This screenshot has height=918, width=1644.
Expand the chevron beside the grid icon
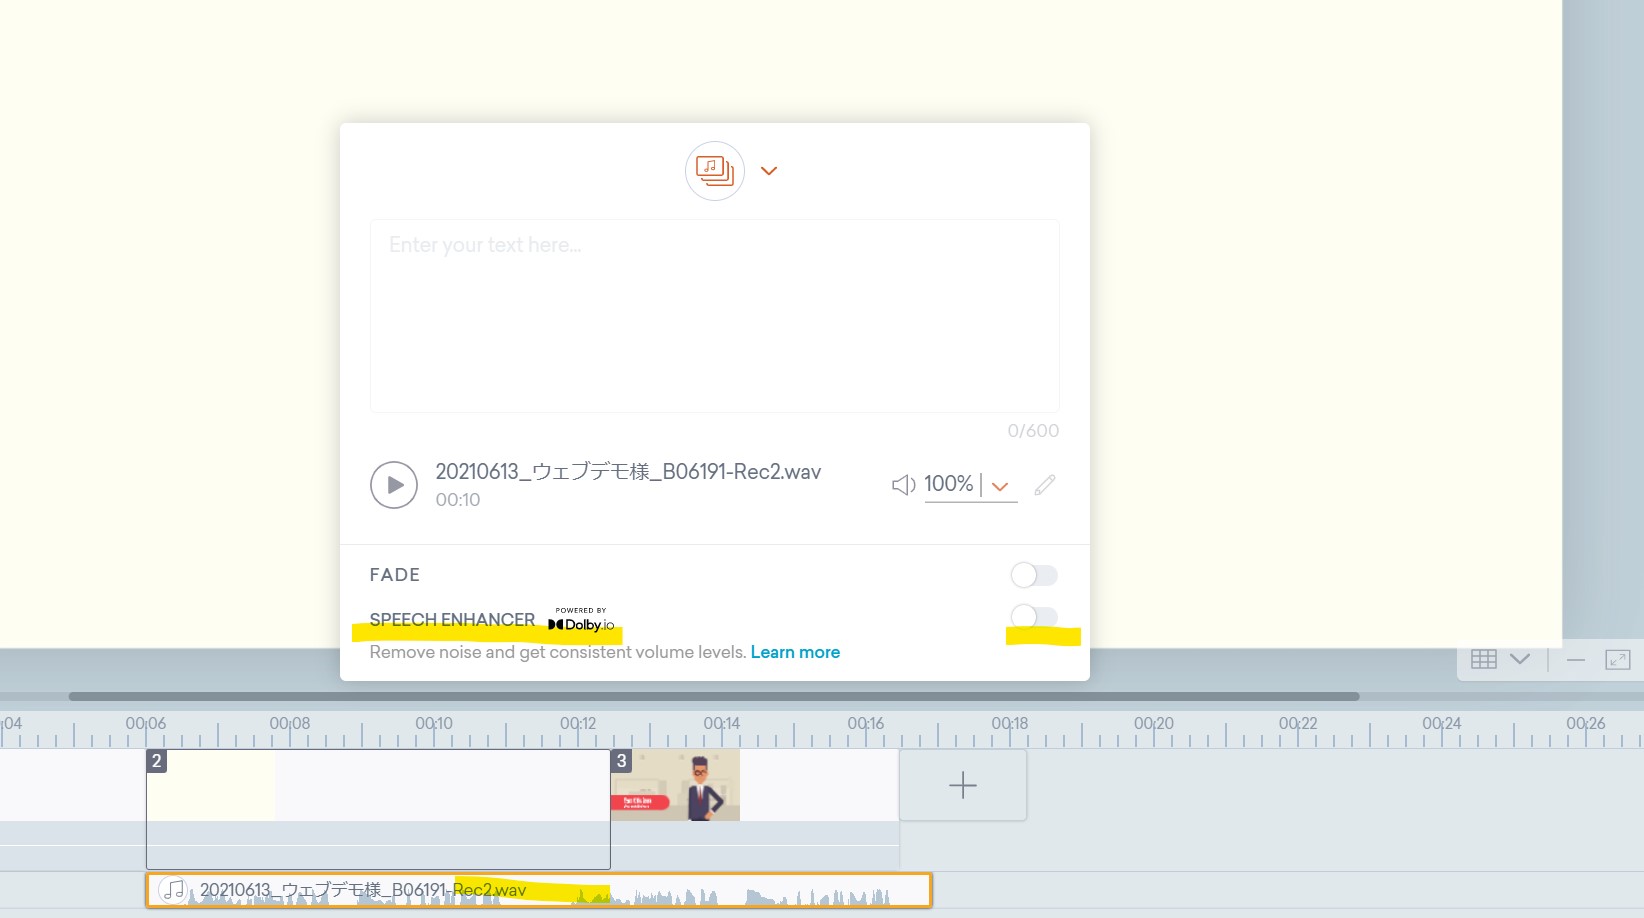click(1521, 660)
